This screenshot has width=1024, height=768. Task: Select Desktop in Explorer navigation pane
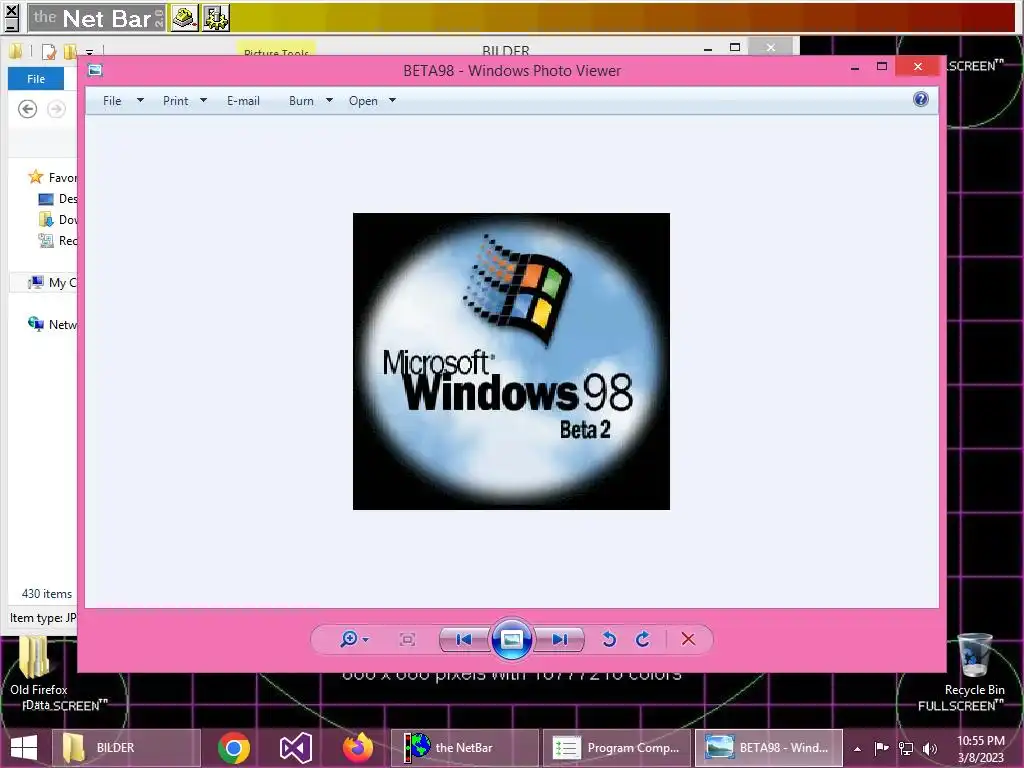pos(57,199)
